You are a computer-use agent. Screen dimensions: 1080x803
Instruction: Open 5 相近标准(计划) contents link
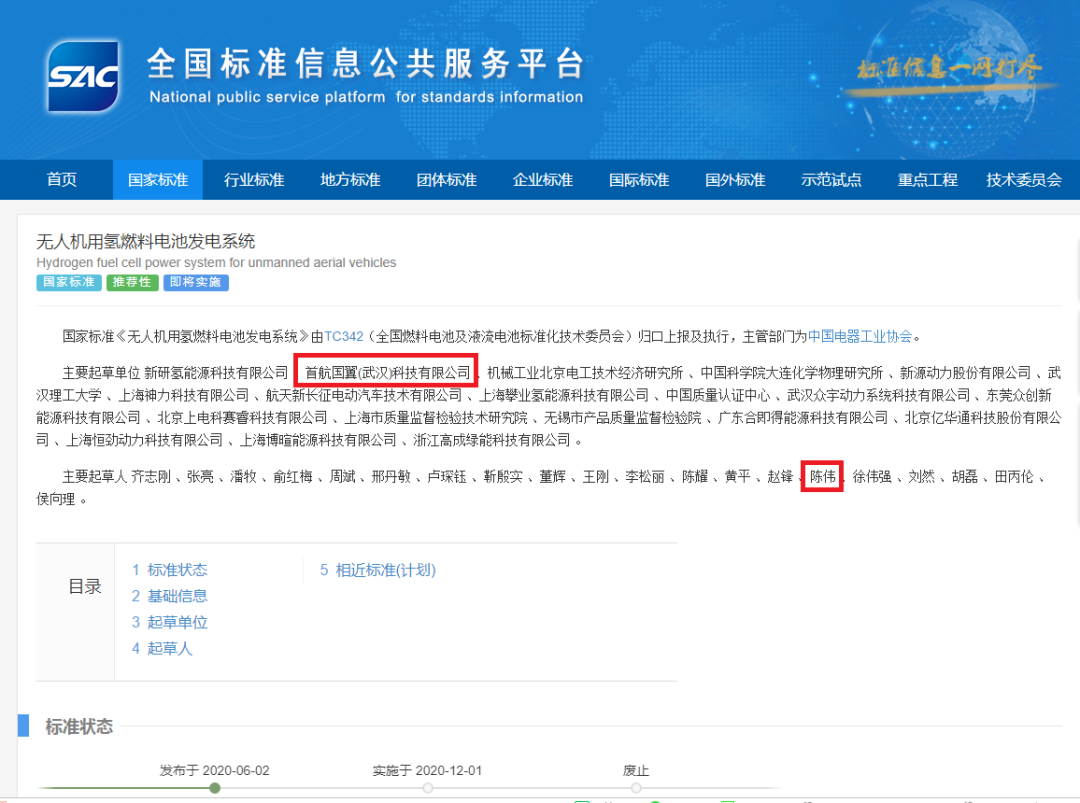point(377,570)
